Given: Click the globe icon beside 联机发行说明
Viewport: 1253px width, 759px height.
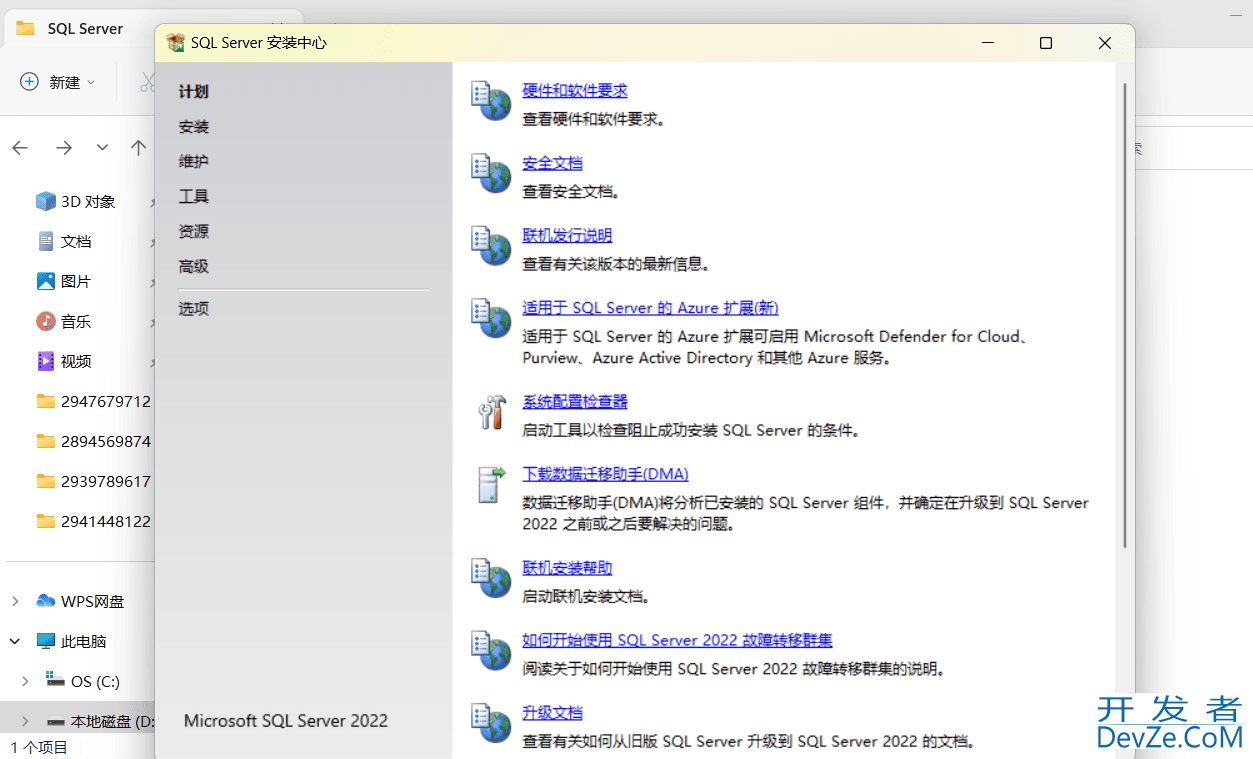Looking at the screenshot, I should point(491,245).
